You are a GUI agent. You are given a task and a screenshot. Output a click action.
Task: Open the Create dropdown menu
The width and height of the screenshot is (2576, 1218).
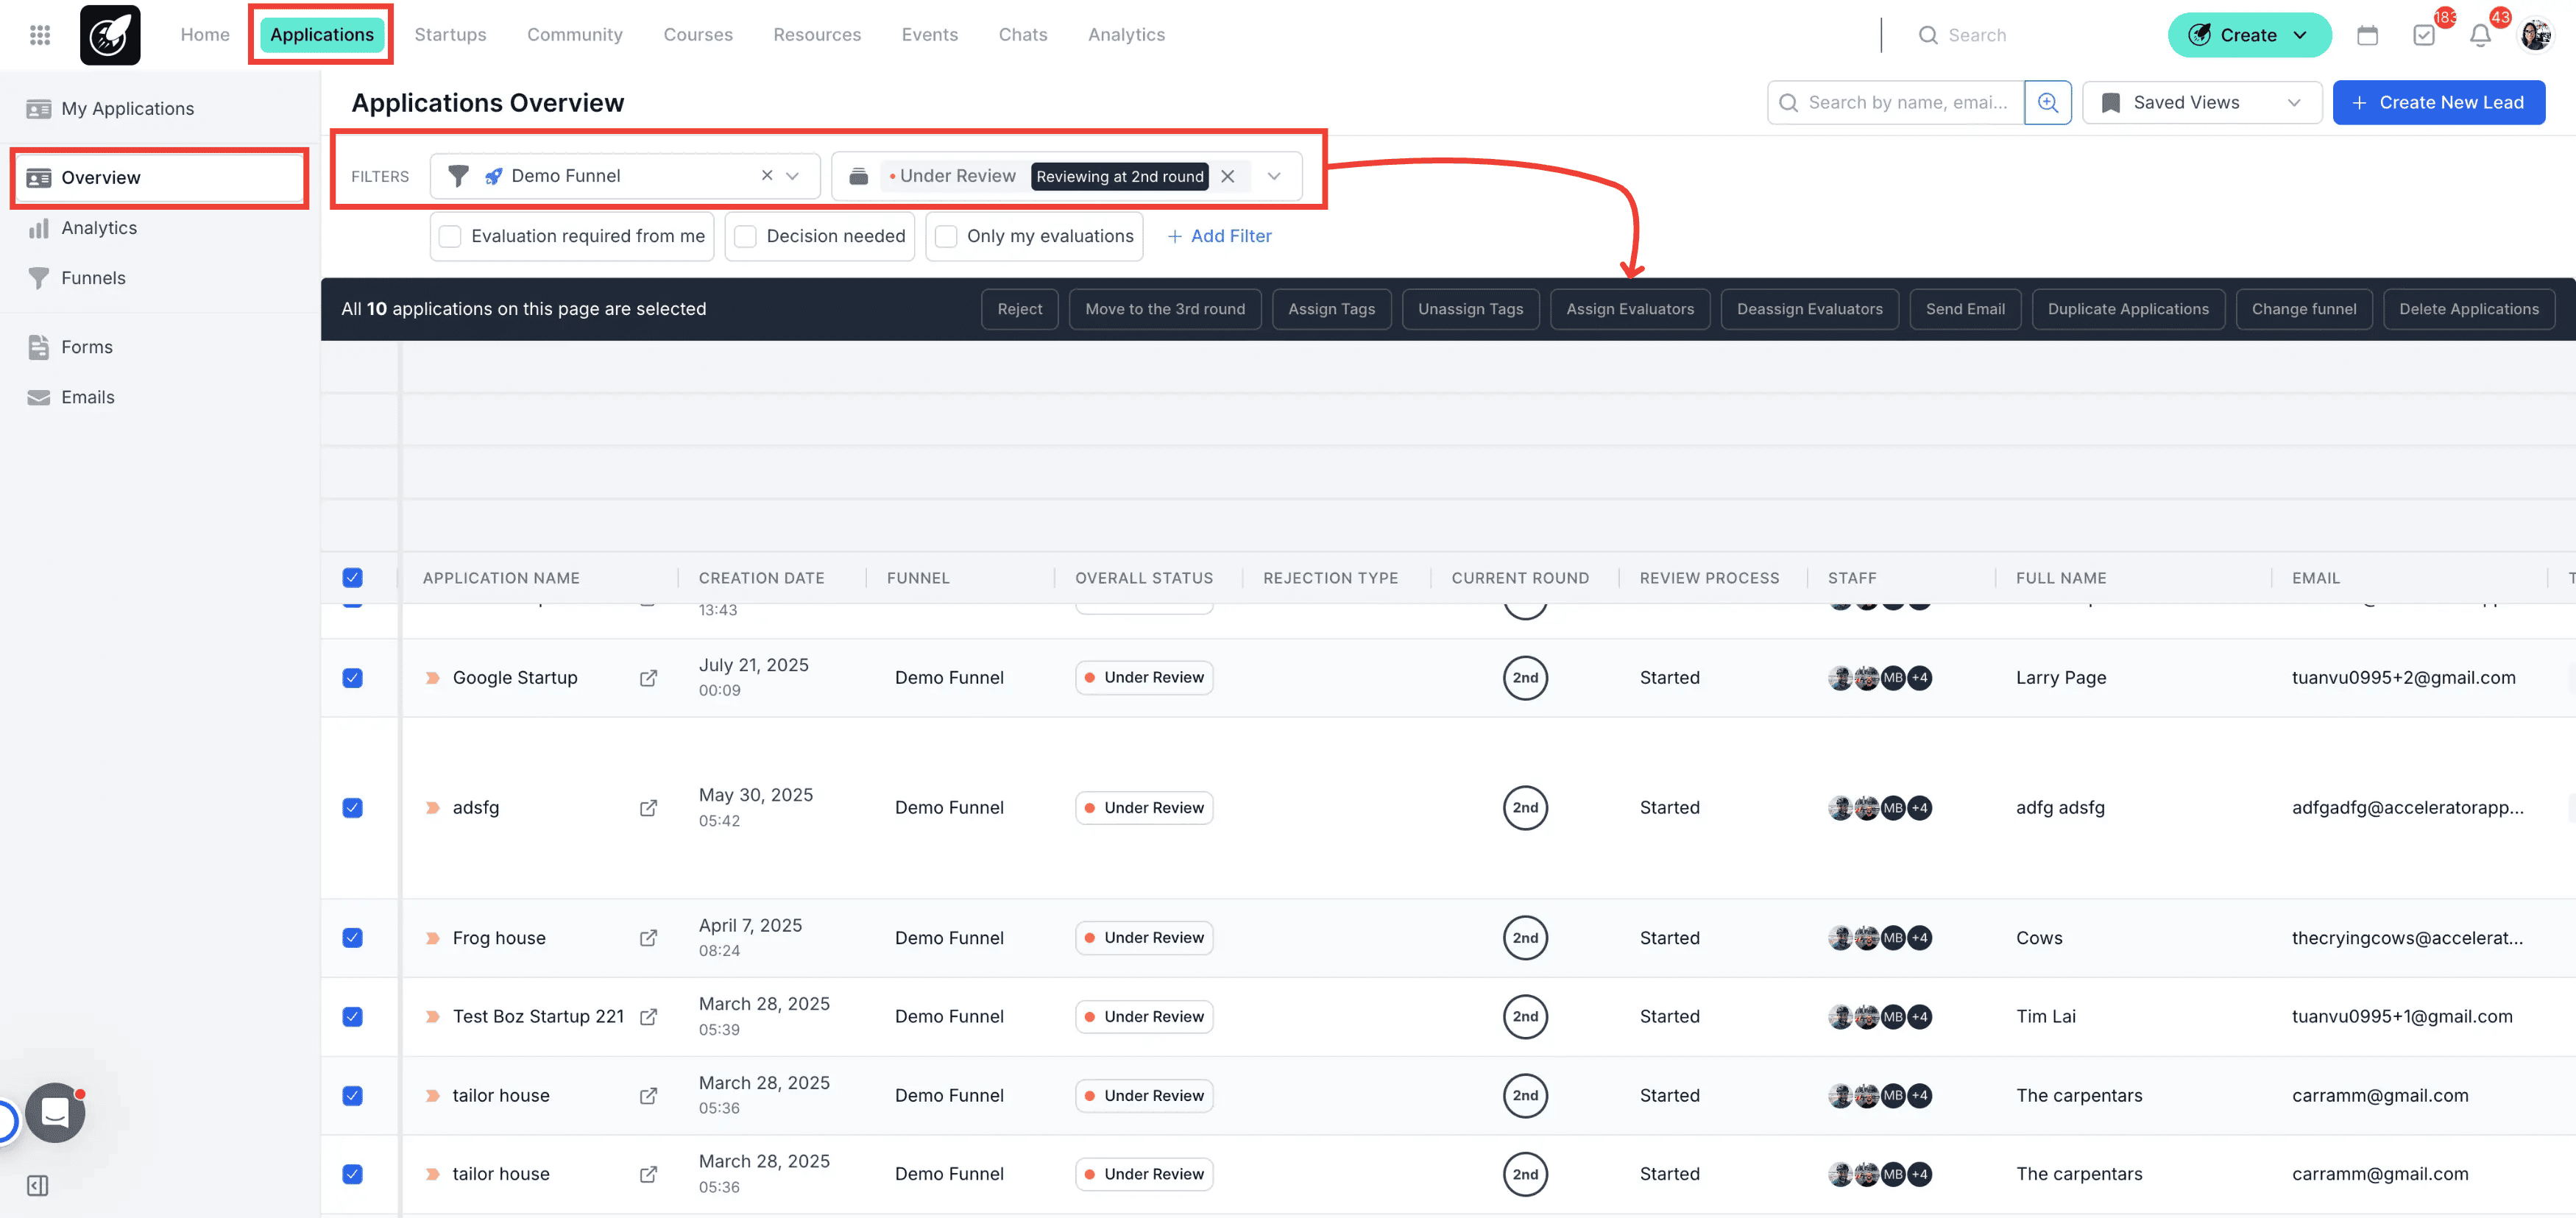click(2249, 35)
